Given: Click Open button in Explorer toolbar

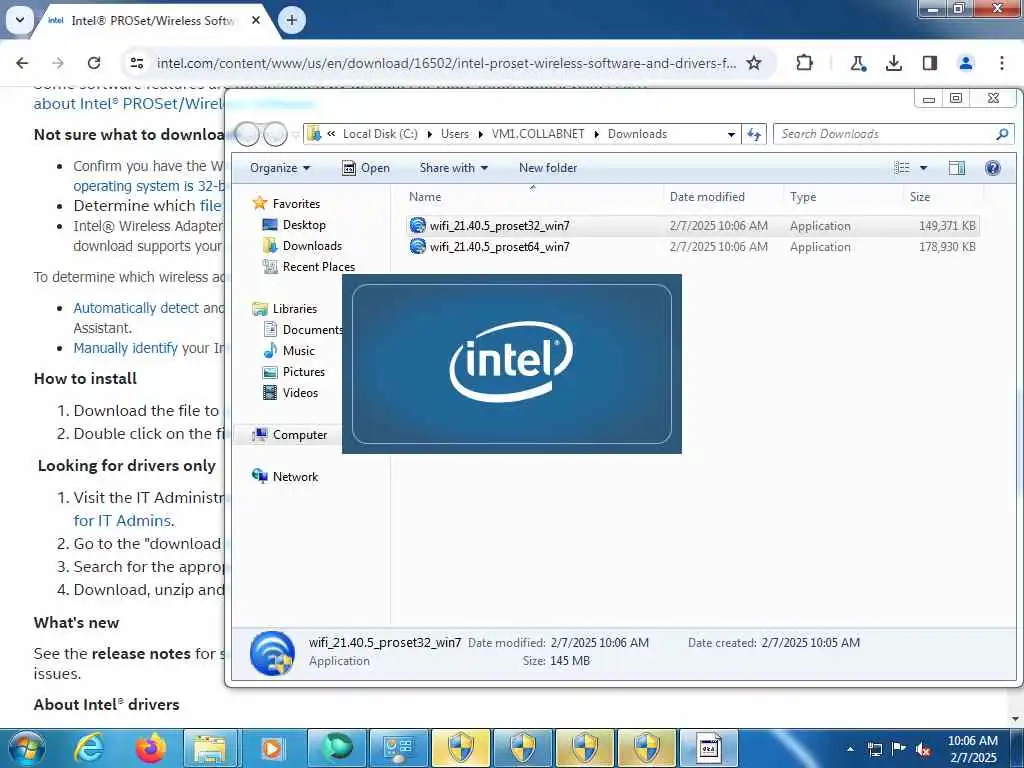Looking at the screenshot, I should 366,168.
